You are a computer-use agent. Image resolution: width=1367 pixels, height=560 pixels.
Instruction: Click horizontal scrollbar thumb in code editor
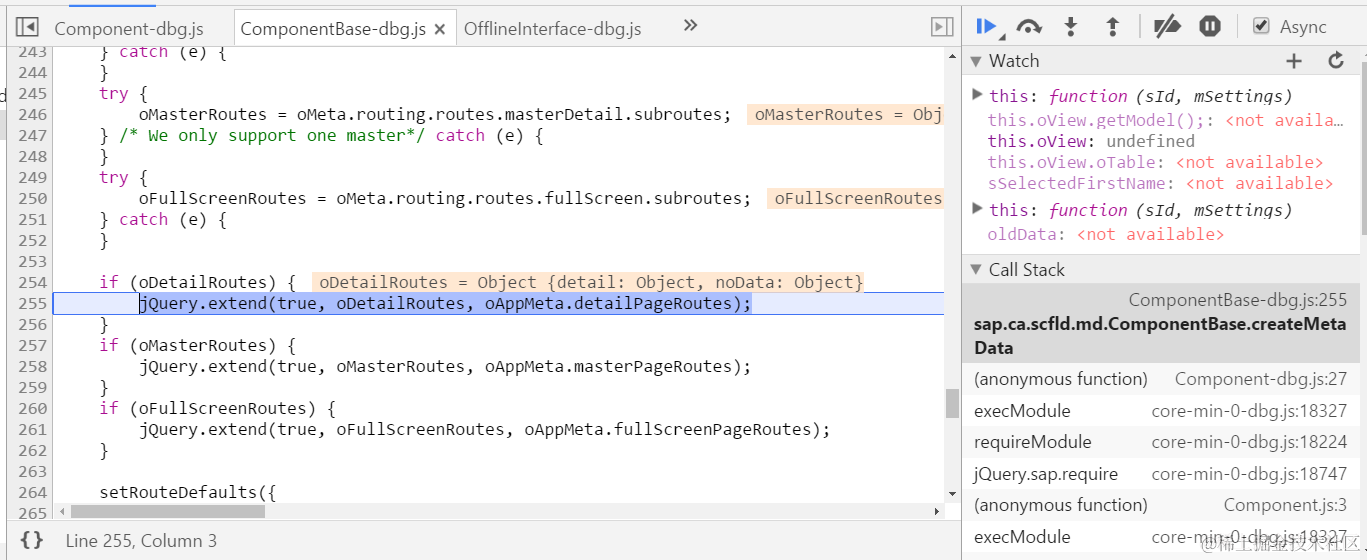(x=169, y=511)
